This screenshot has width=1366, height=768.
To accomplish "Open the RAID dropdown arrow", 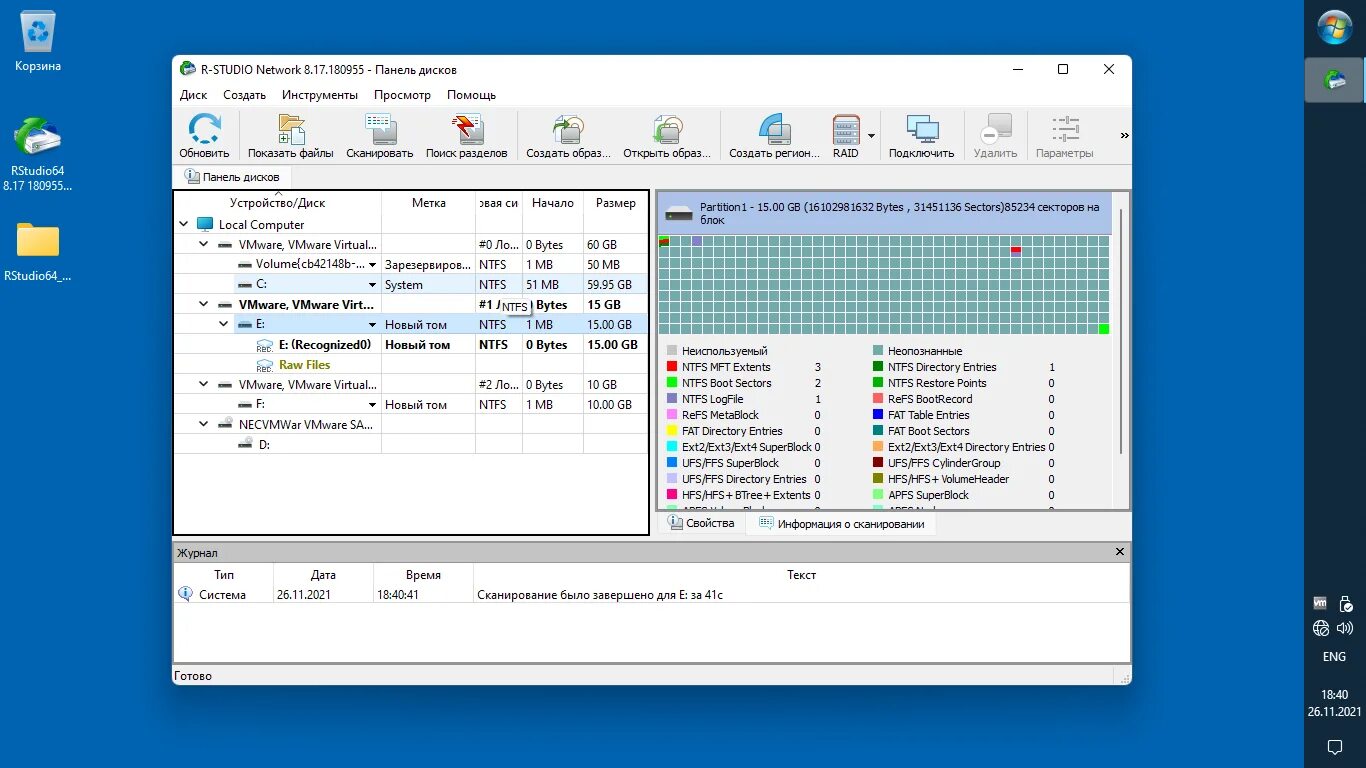I will (x=871, y=136).
